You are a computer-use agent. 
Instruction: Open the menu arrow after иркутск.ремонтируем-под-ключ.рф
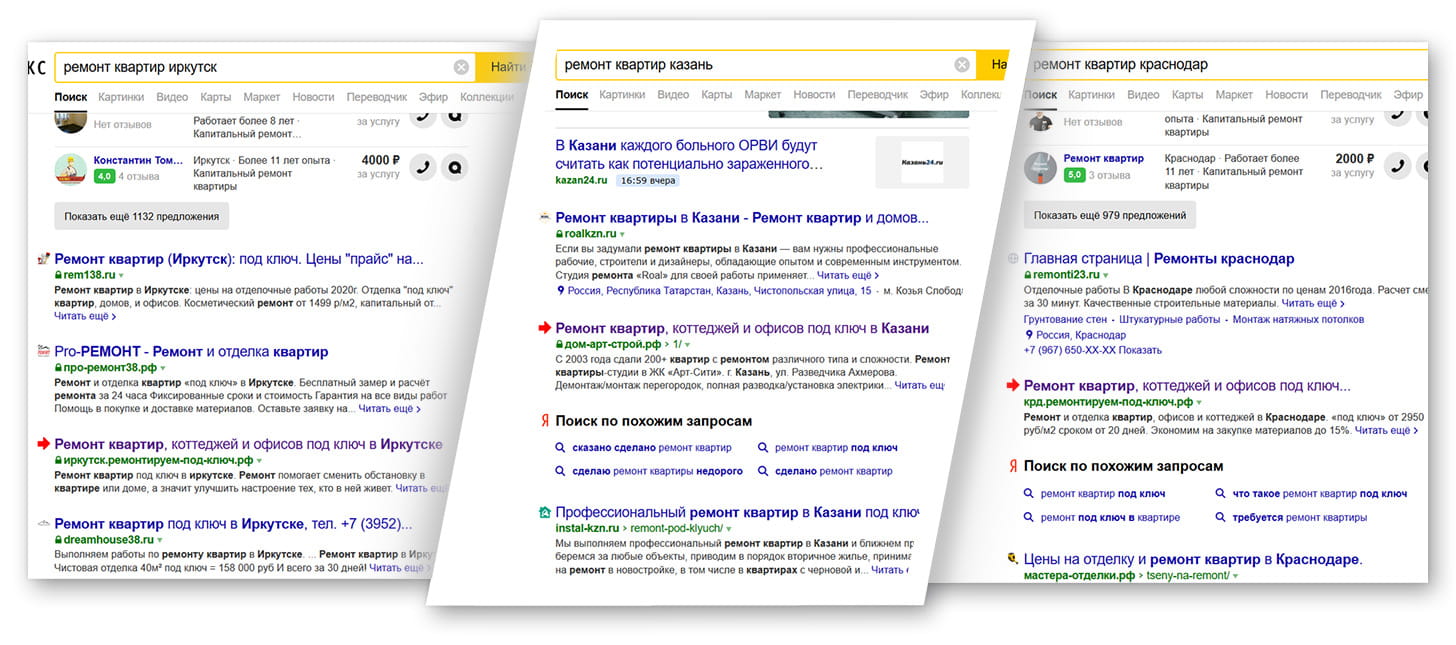(x=261, y=460)
